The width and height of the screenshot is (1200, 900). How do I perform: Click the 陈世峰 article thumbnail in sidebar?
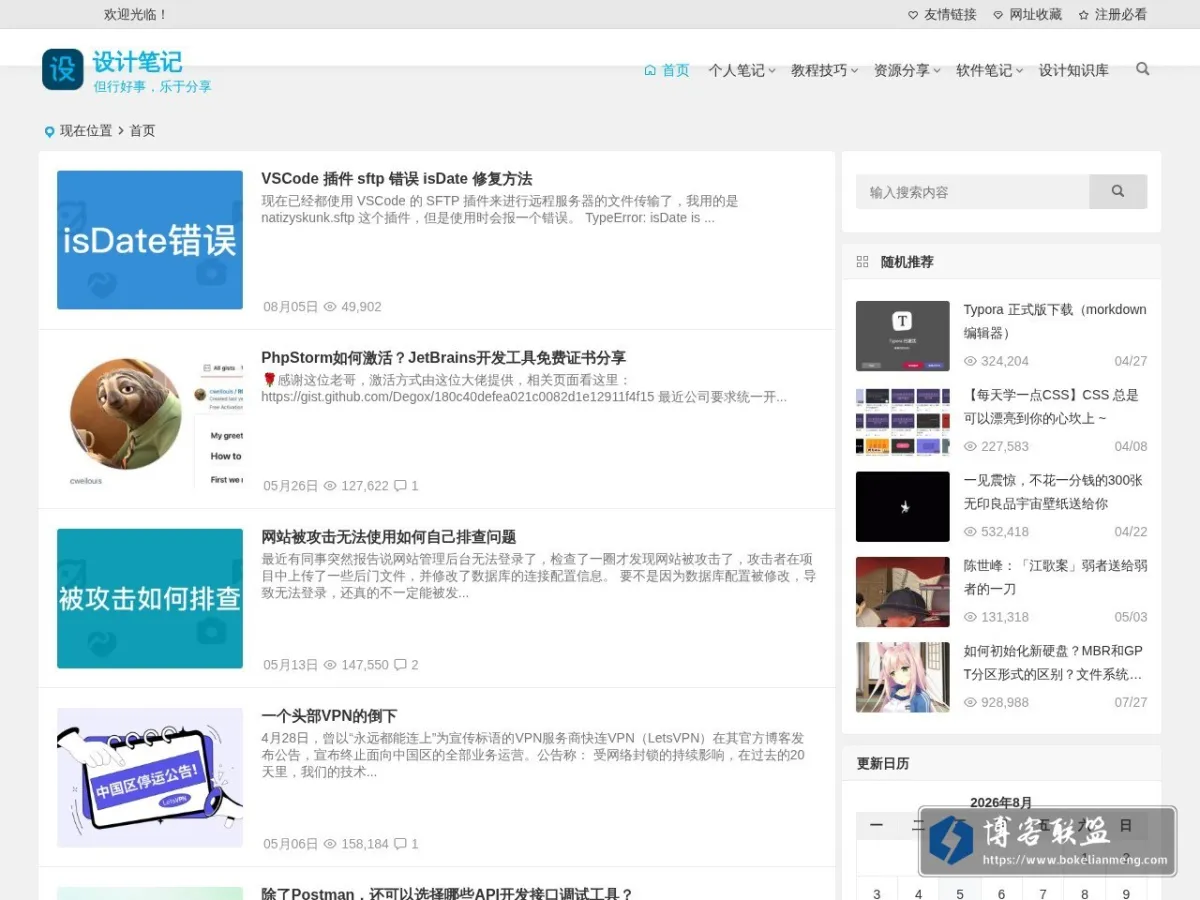tap(903, 592)
